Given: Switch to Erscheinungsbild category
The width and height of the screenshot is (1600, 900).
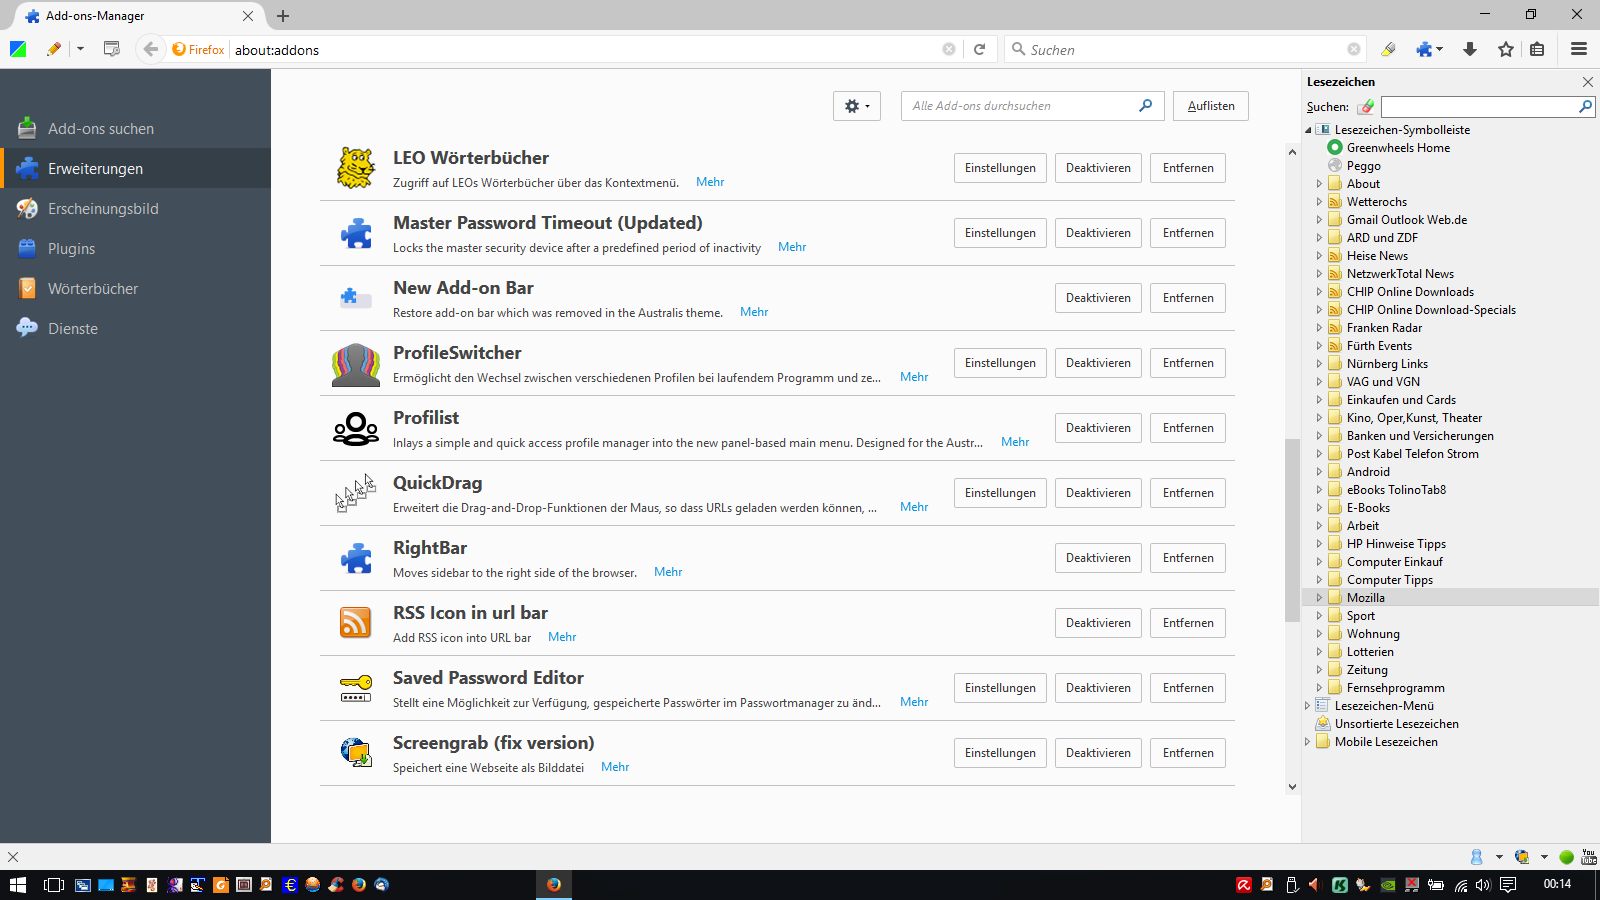Looking at the screenshot, I should tap(135, 208).
